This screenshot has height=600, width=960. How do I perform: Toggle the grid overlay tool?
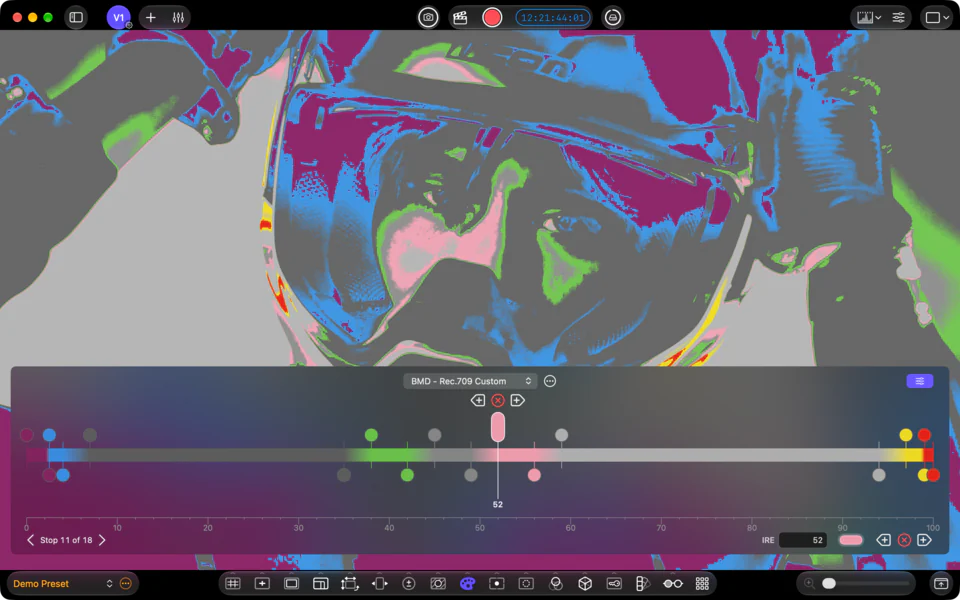click(233, 583)
